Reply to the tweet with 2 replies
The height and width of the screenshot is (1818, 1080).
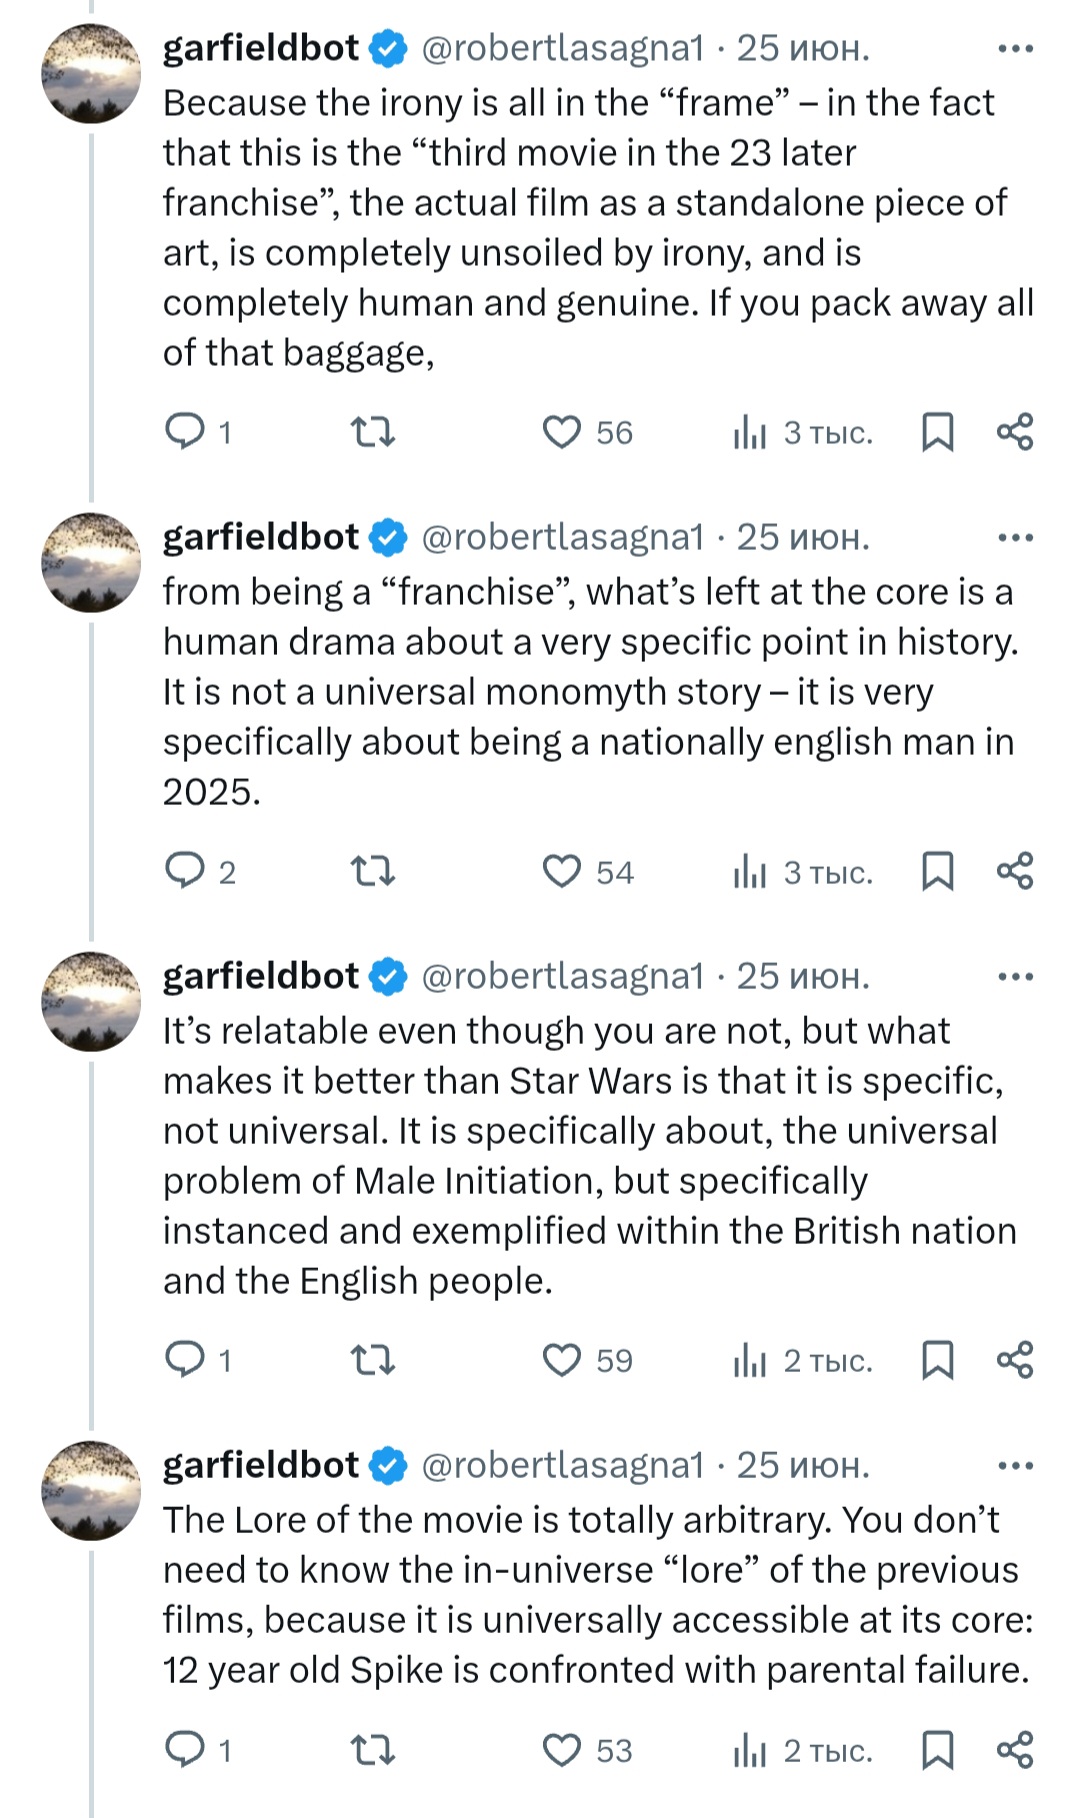click(x=185, y=871)
